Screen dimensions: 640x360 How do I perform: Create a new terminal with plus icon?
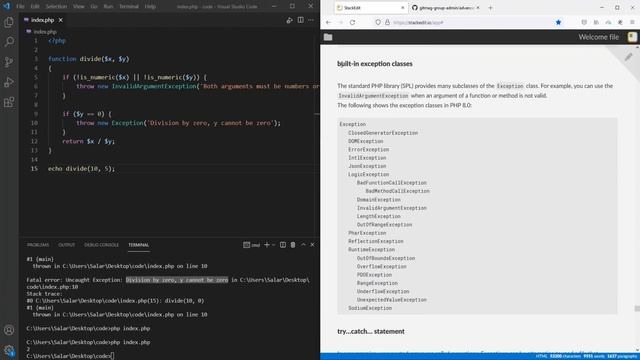click(267, 244)
